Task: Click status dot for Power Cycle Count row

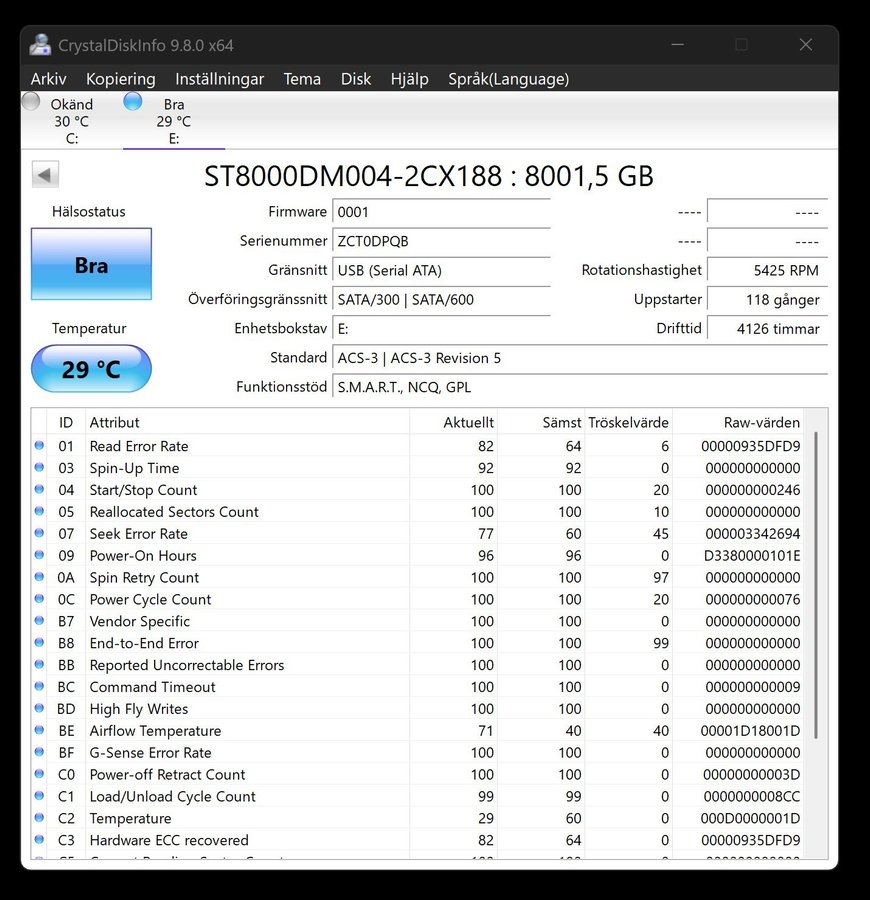Action: (x=39, y=599)
